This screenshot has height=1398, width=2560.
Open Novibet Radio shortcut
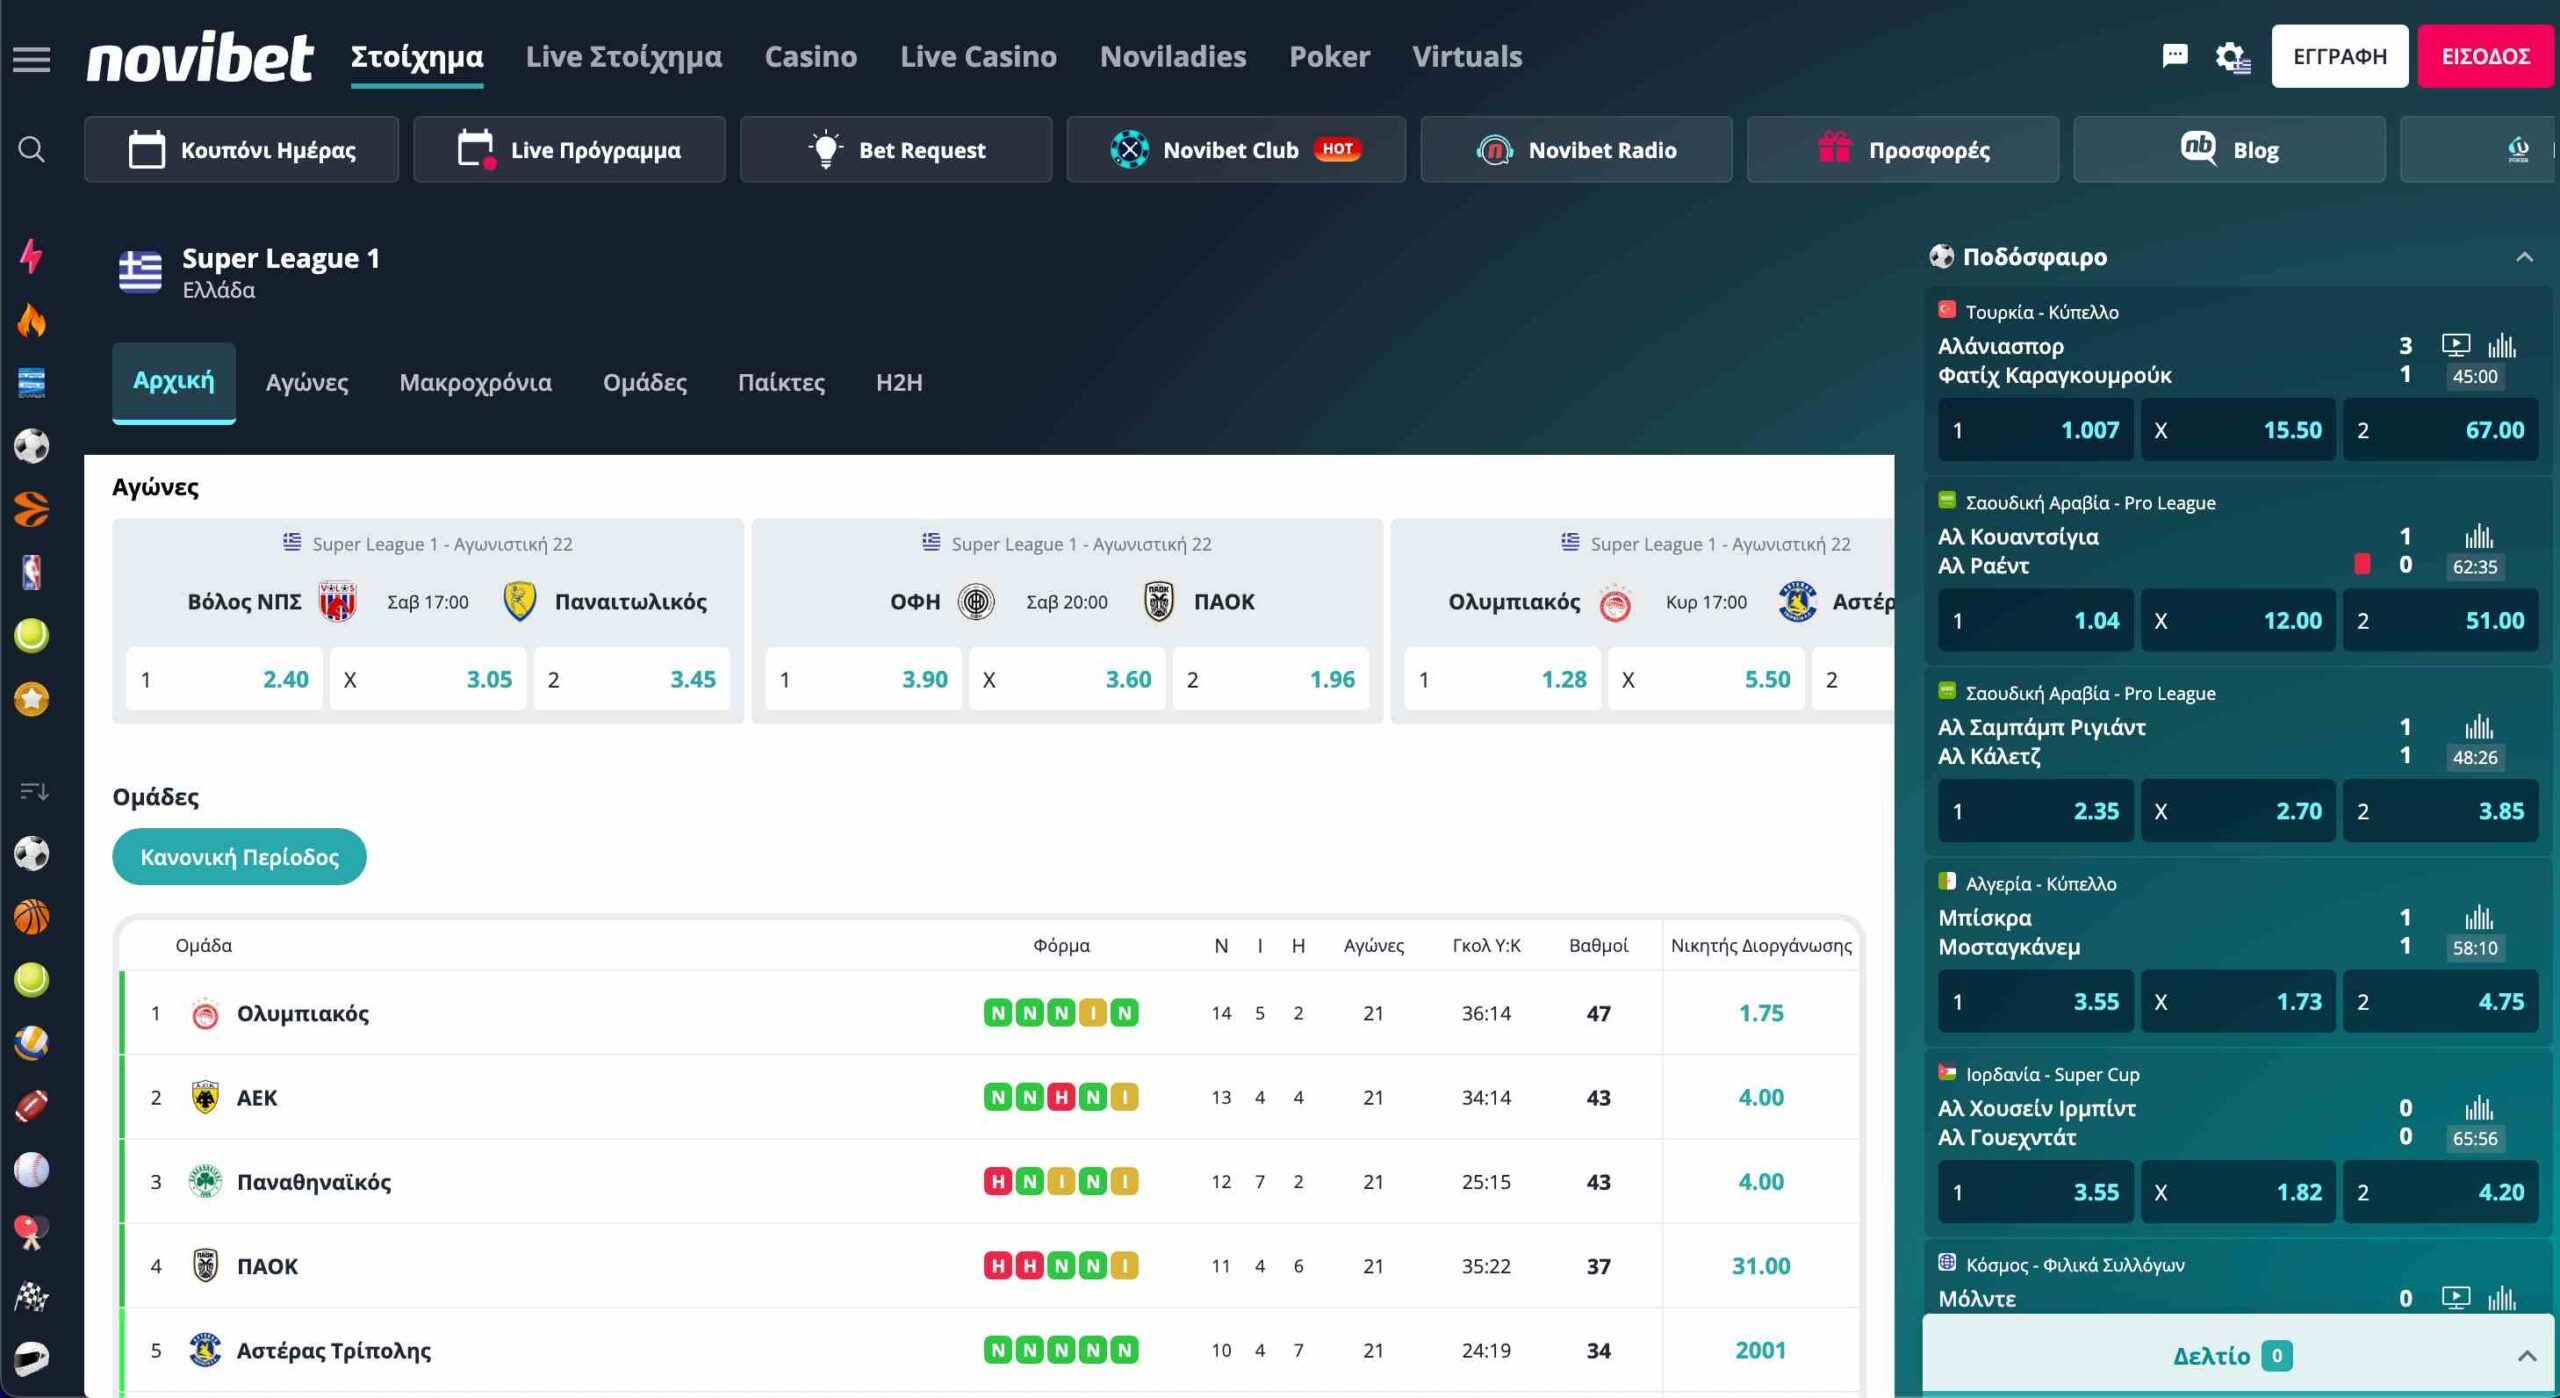point(1576,150)
